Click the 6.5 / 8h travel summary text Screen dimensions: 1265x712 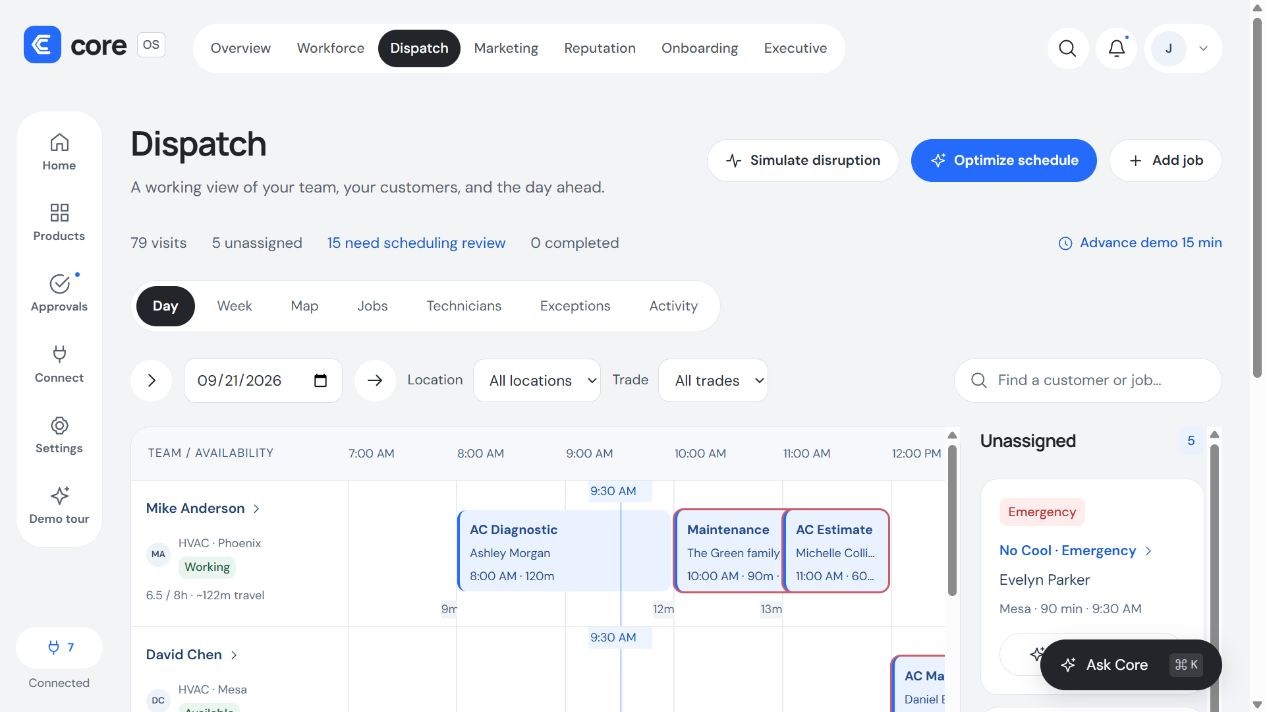(x=205, y=595)
